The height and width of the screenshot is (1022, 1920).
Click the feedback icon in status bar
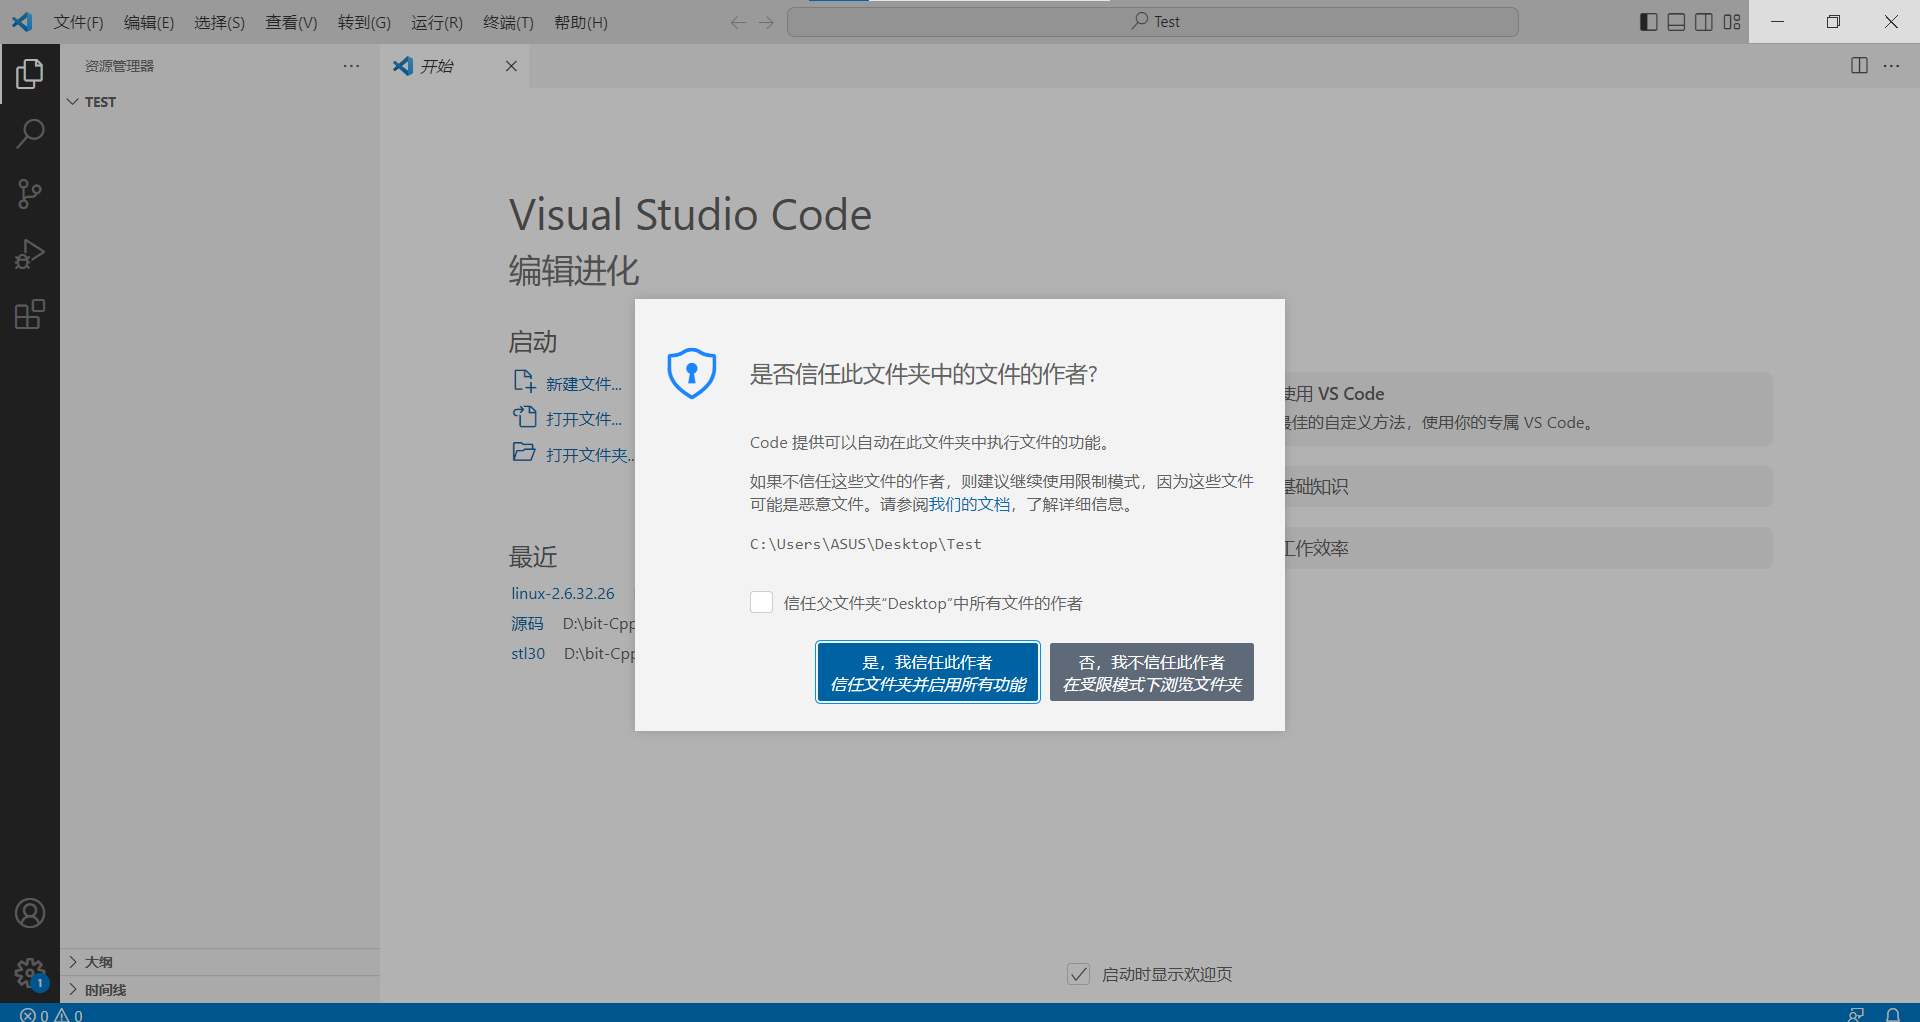click(x=1856, y=1014)
